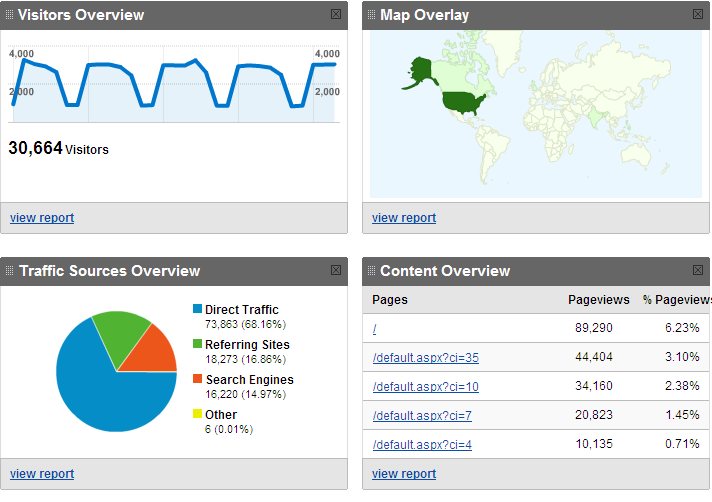Click the 2.38% pageviews percentage

pos(682,386)
